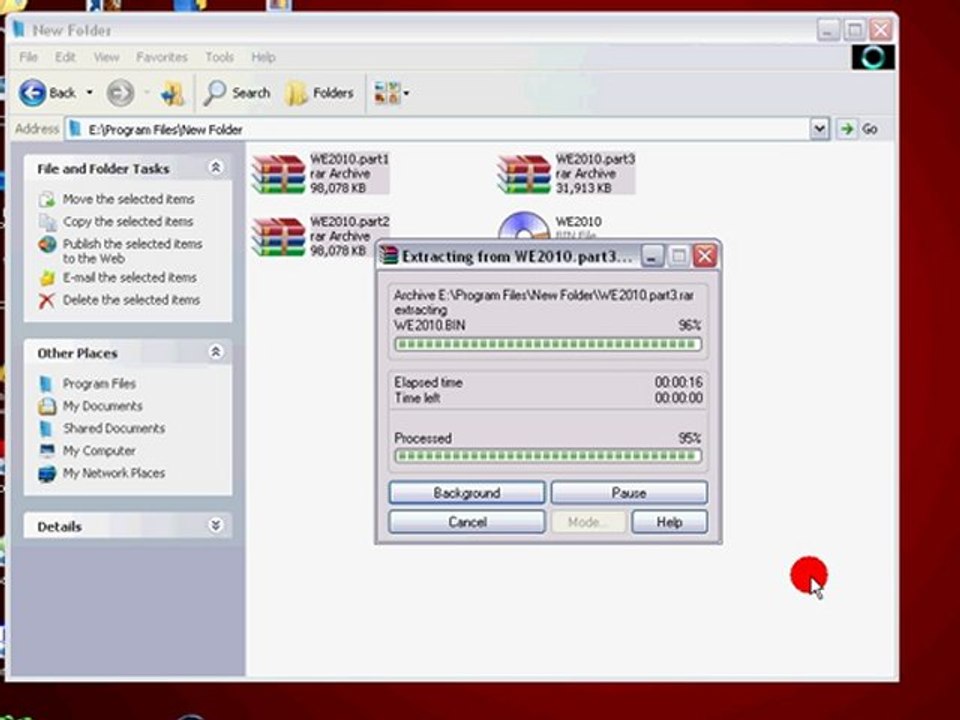
Task: Open the Favorites menu
Action: coord(162,58)
